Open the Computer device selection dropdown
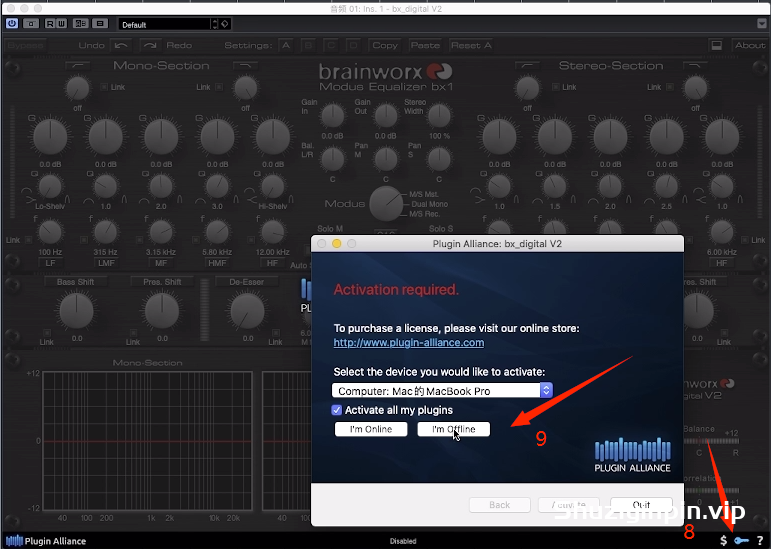Screen dimensions: 771x549 tap(442, 391)
